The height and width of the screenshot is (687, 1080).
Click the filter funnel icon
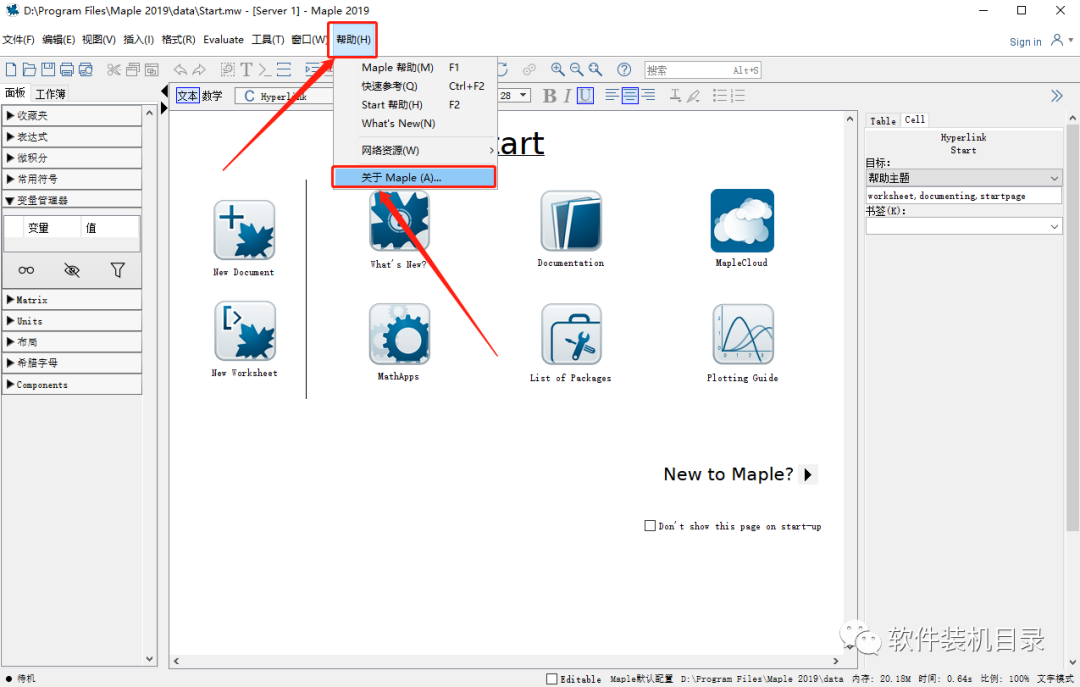(x=118, y=270)
